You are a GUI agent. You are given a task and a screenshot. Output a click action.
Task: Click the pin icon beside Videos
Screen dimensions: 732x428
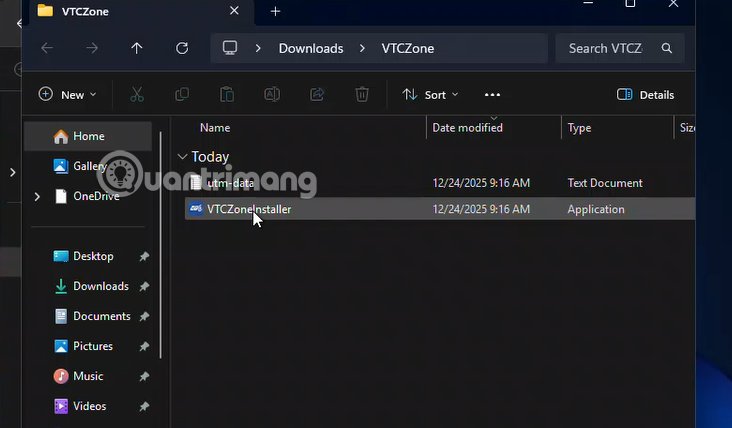coord(144,407)
